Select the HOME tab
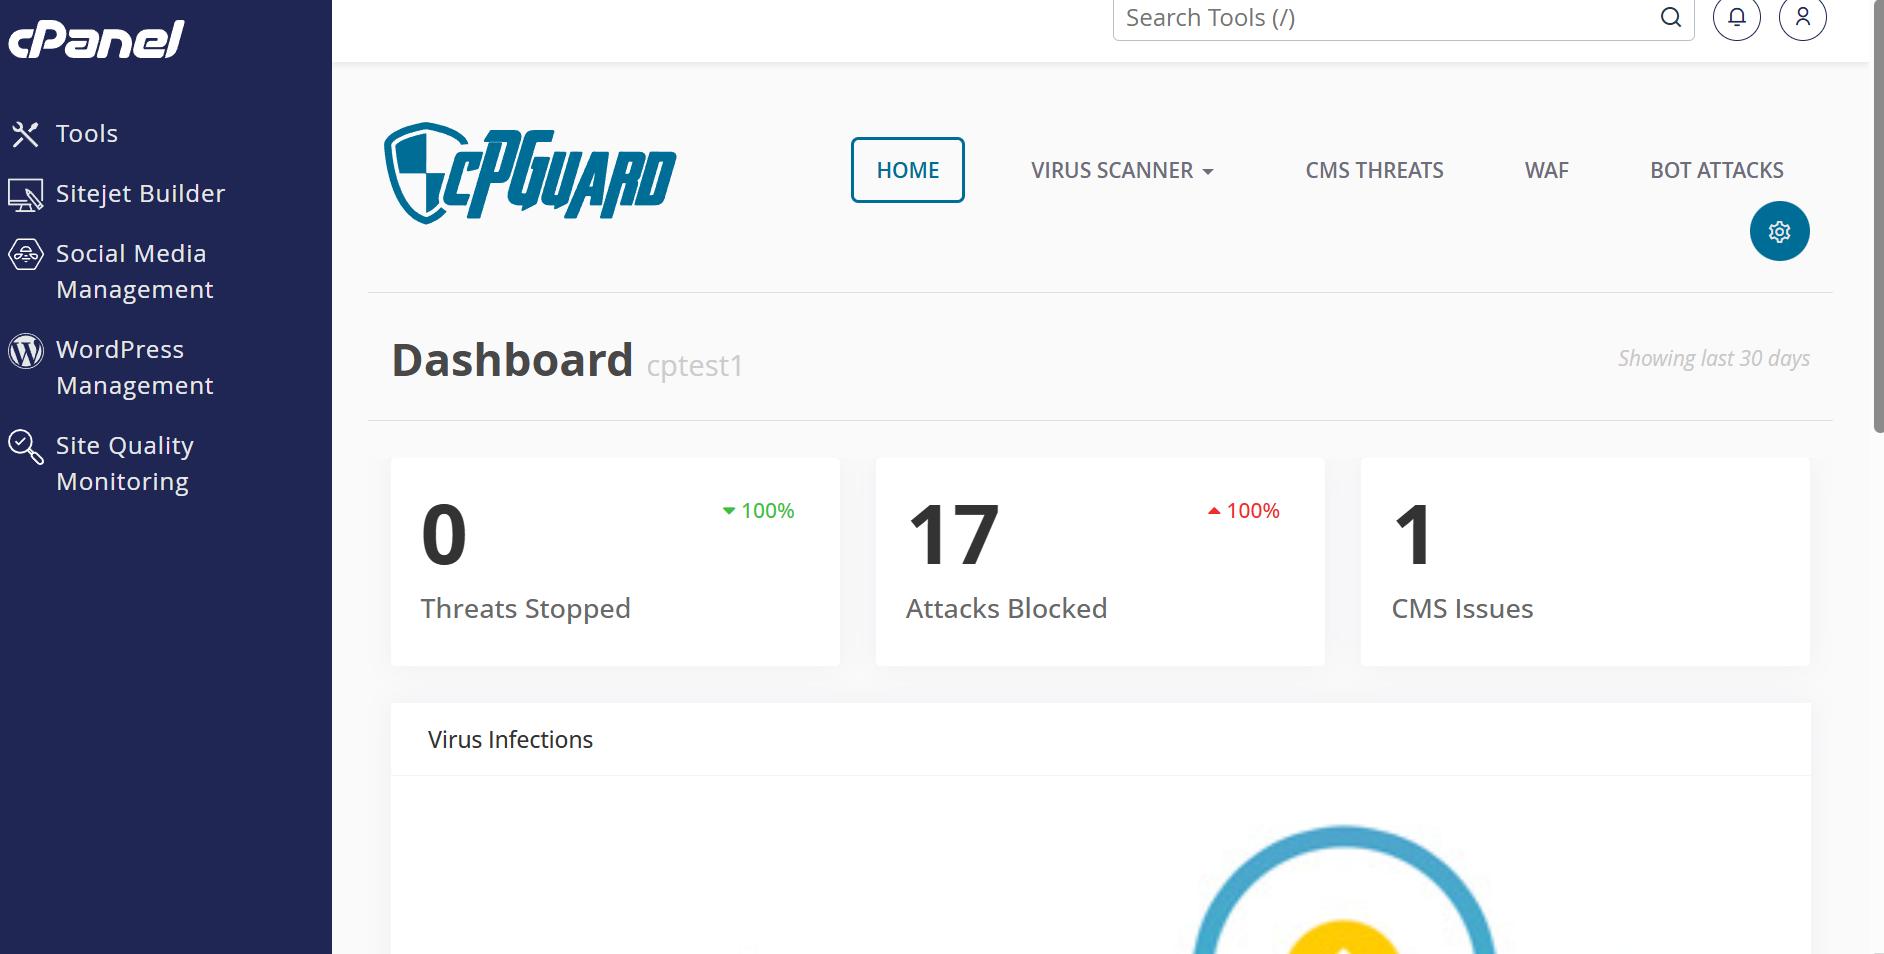This screenshot has width=1884, height=954. pos(908,170)
